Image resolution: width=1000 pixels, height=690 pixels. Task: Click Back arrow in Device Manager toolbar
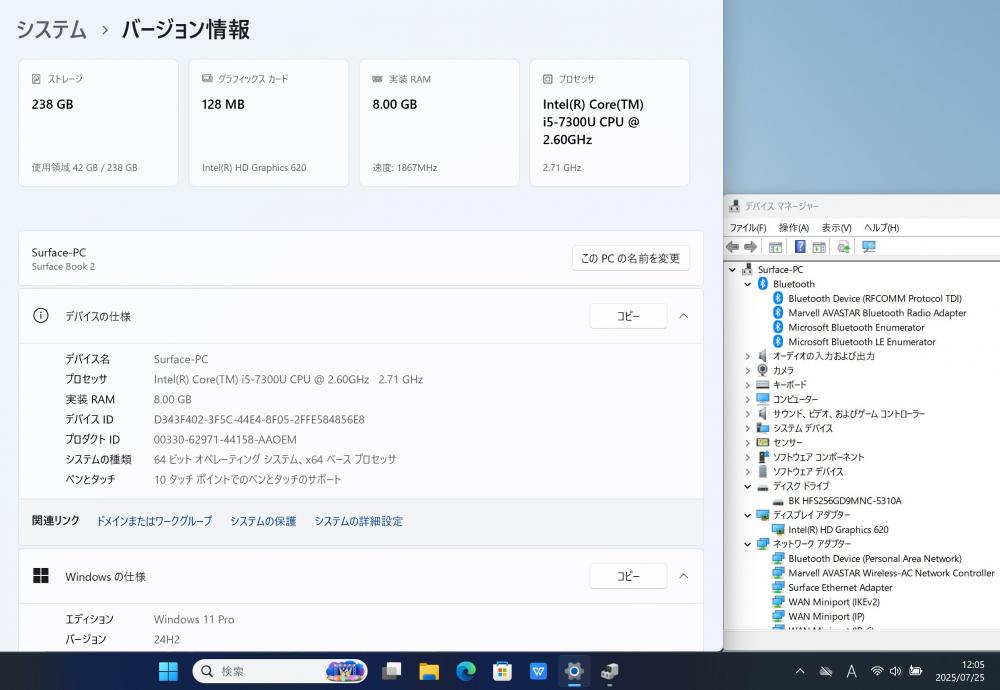point(732,247)
